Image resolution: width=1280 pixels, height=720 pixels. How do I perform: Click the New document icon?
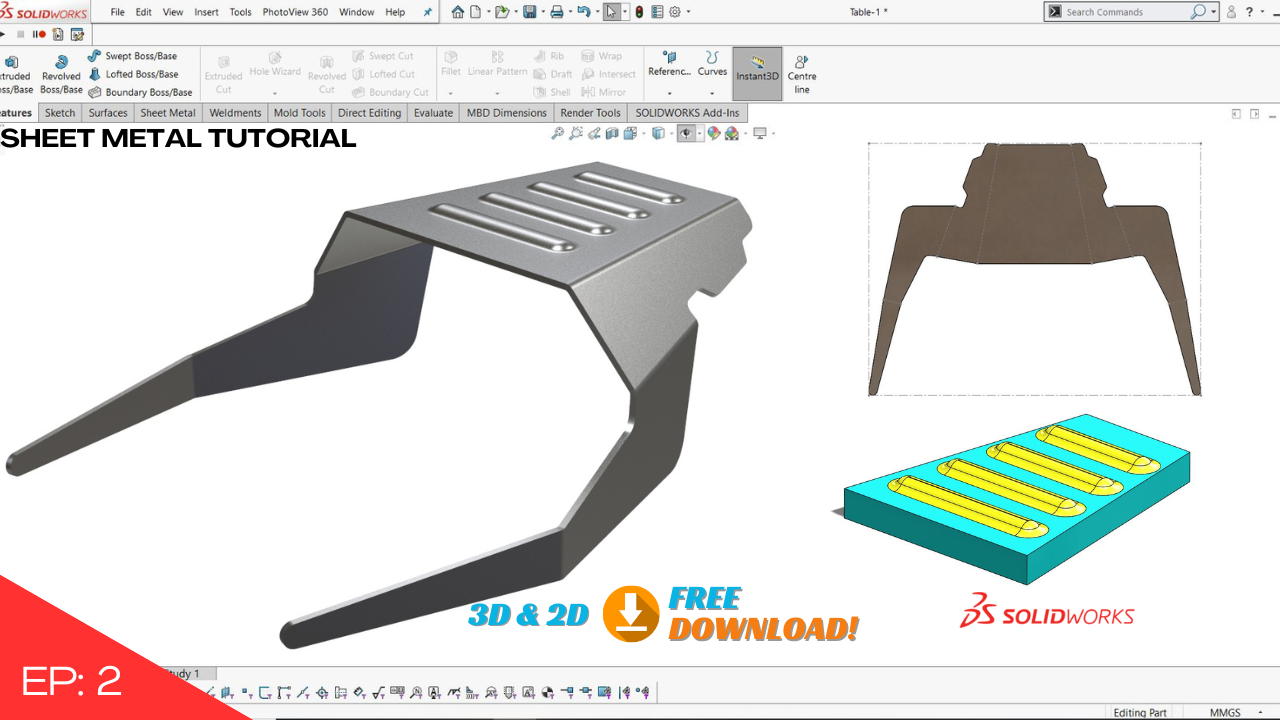[476, 12]
